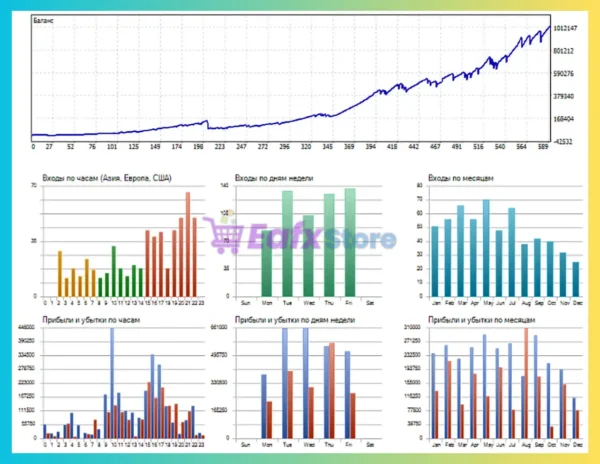Click the May bar in entries by months chart
The height and width of the screenshot is (464, 600).
click(486, 248)
